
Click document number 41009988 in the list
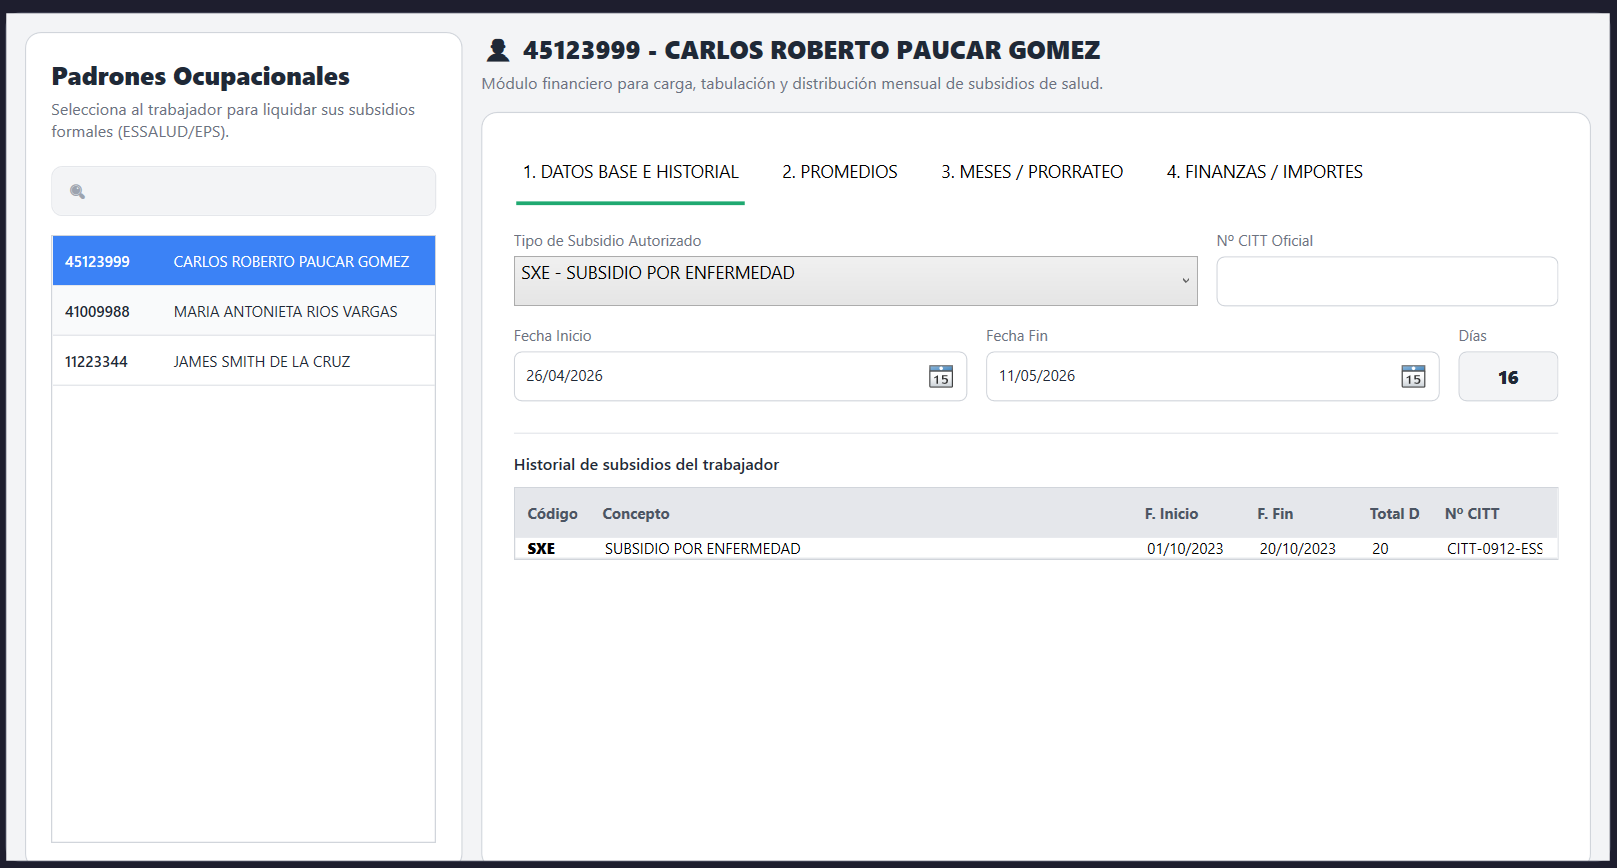click(x=97, y=312)
